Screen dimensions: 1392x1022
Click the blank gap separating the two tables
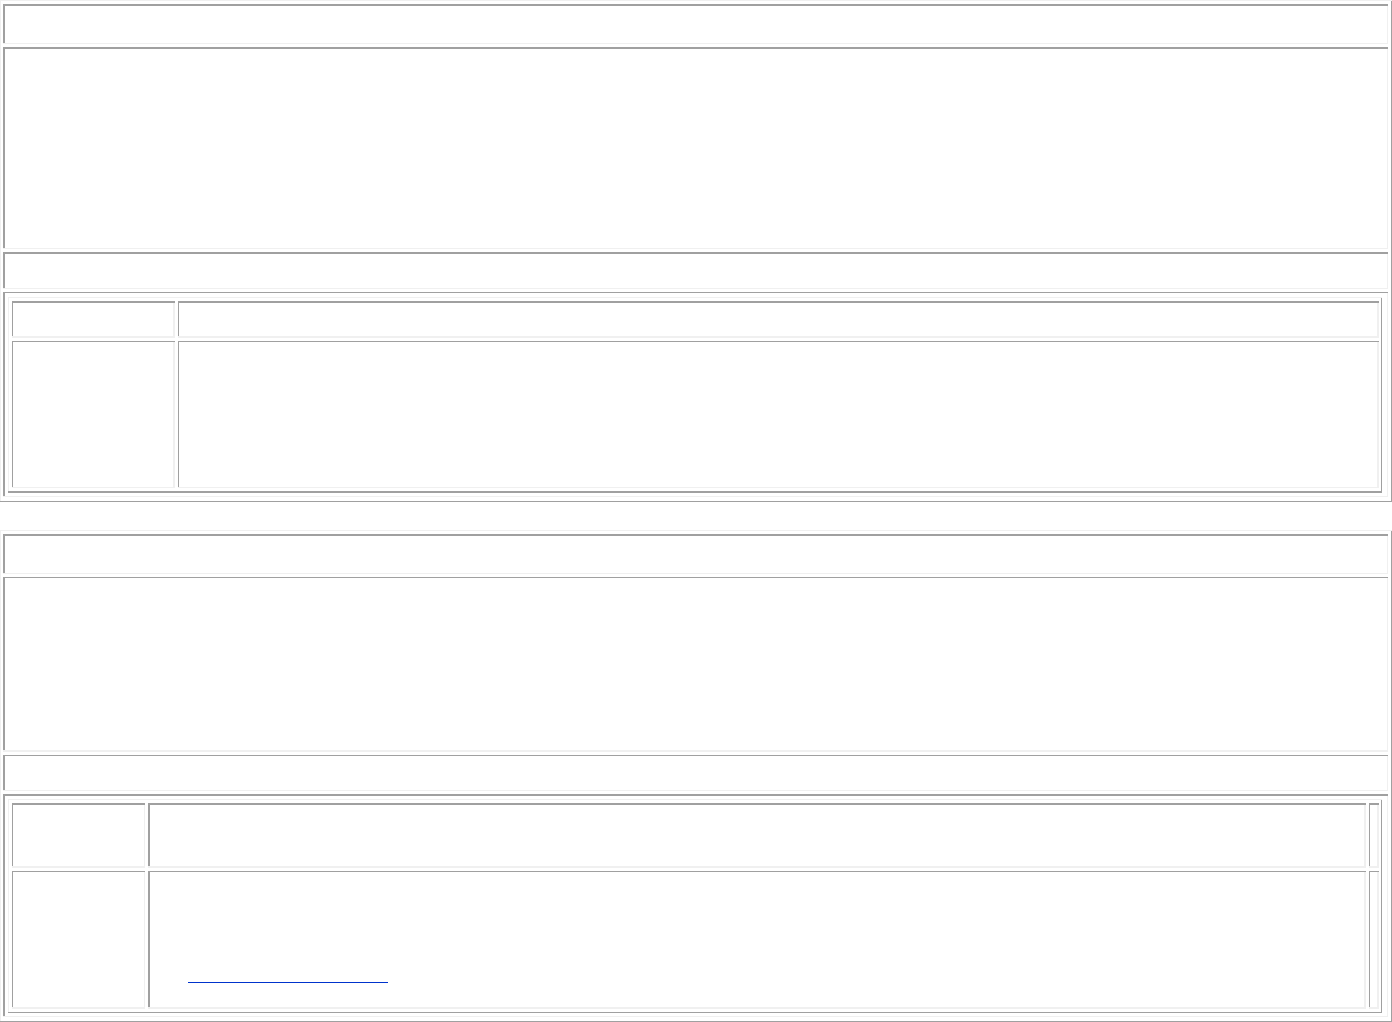[695, 515]
